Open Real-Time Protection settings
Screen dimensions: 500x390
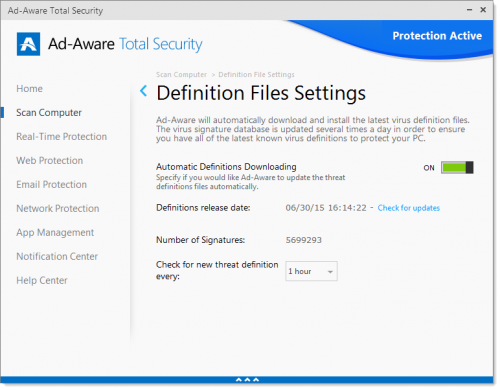tap(62, 137)
